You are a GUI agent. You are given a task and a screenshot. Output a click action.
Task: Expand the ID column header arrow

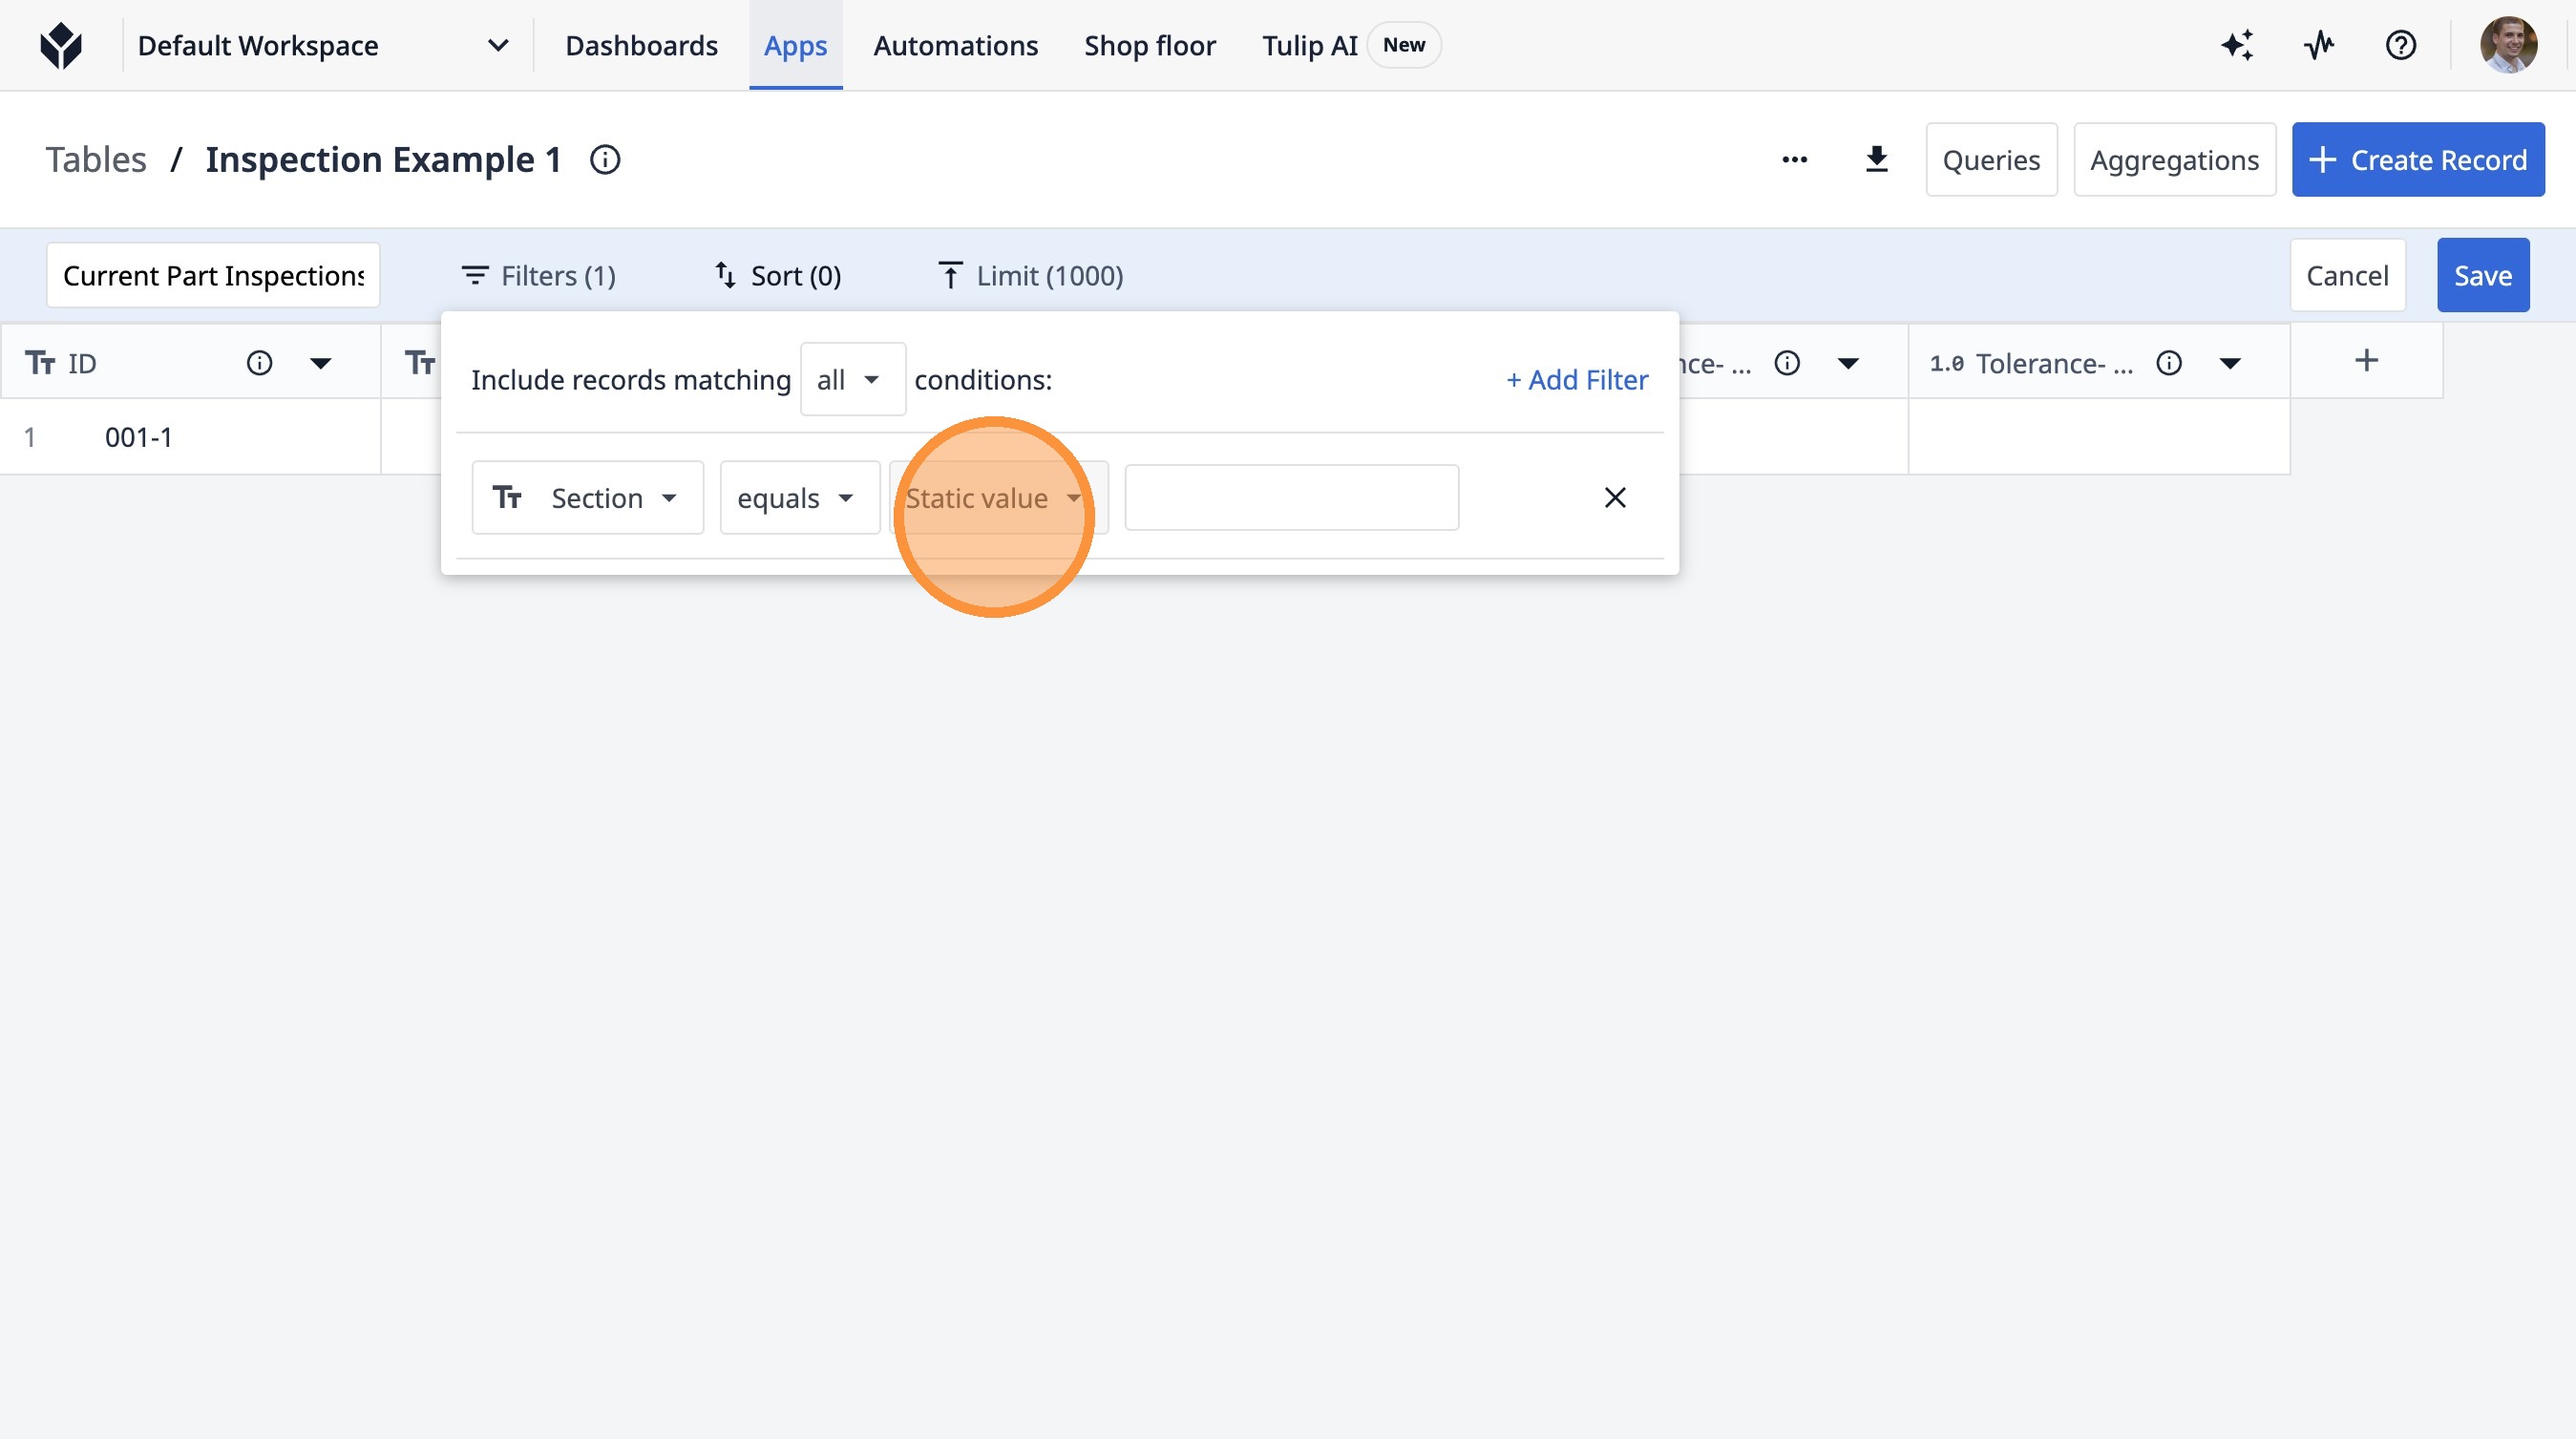(320, 363)
